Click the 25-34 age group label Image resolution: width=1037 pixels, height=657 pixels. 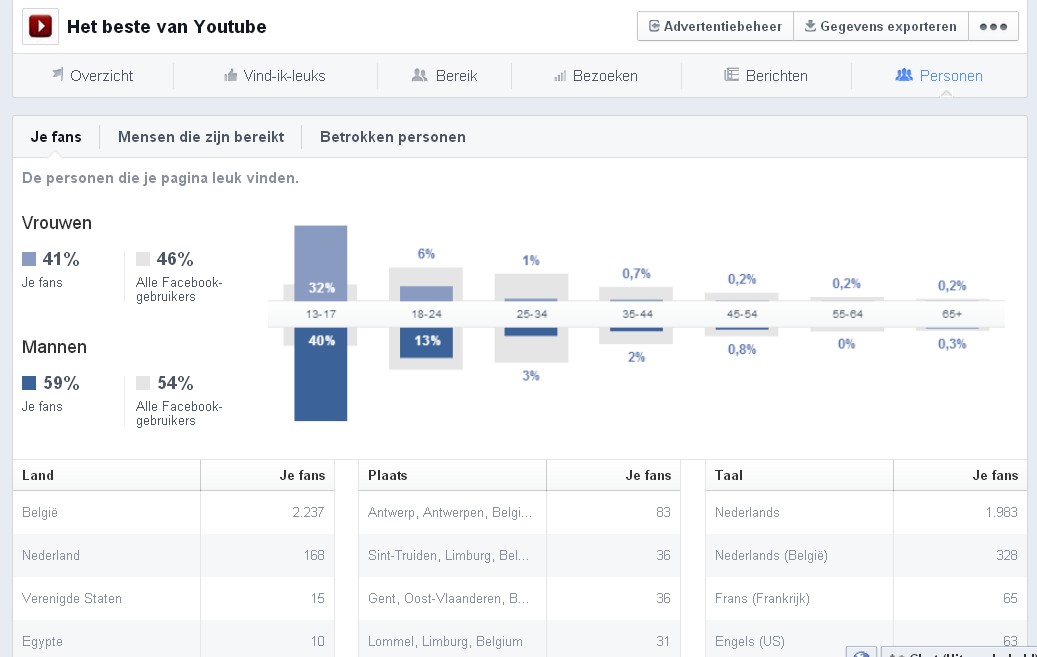coord(532,314)
